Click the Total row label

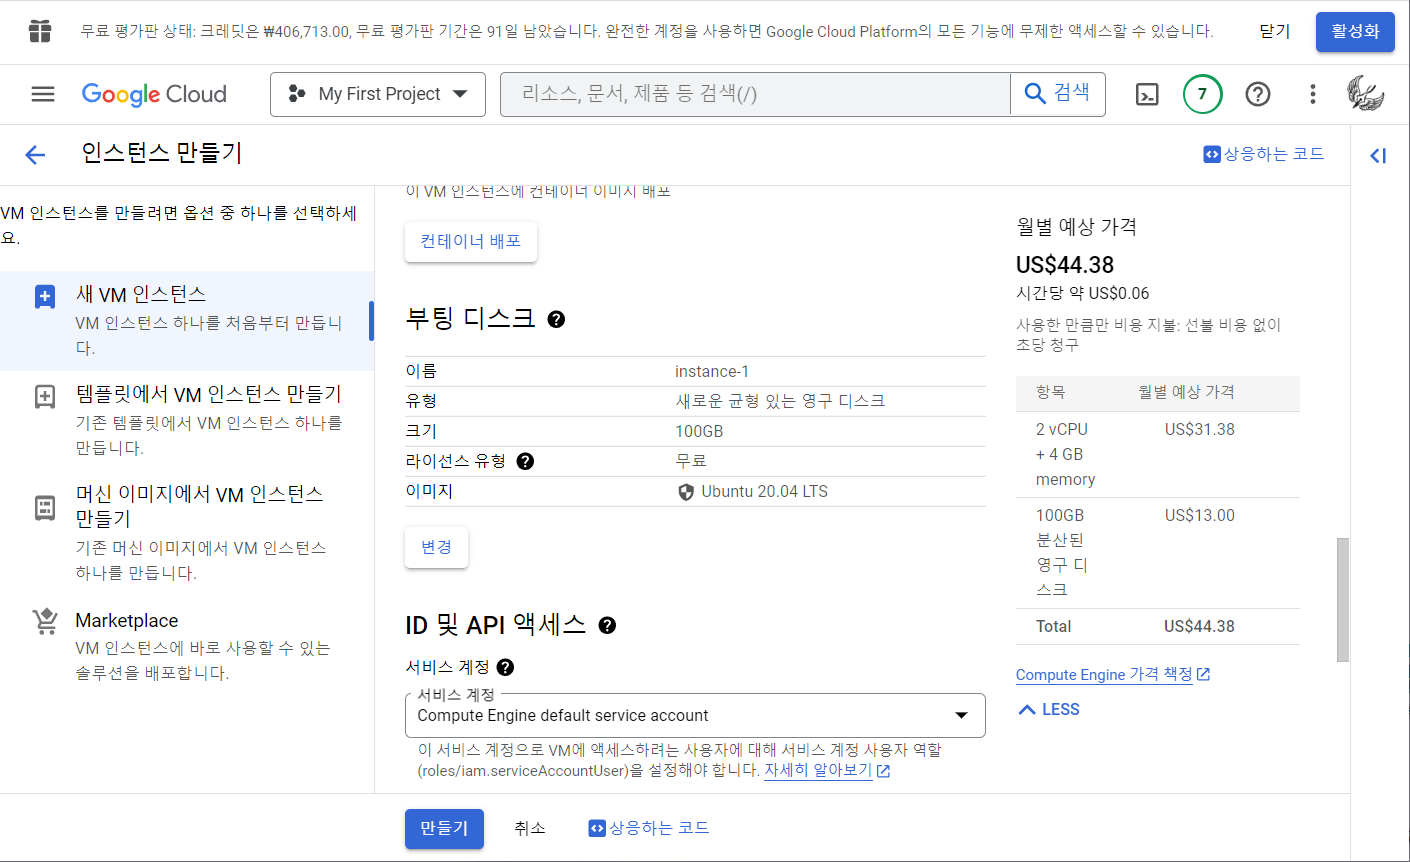pyautogui.click(x=1054, y=627)
